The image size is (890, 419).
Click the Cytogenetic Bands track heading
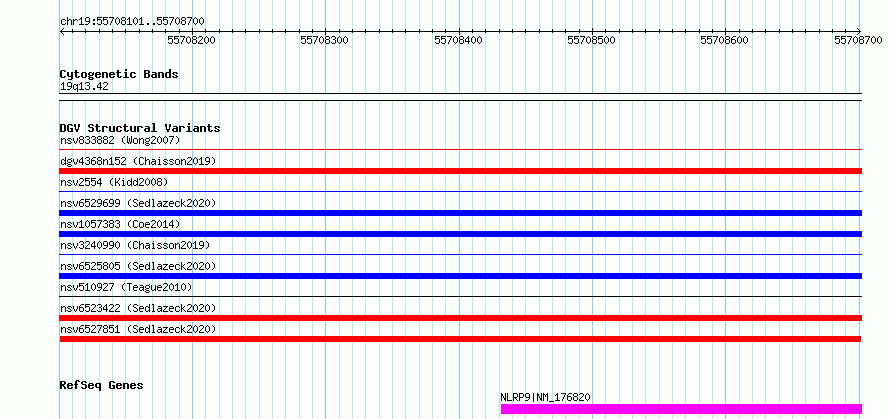pos(119,74)
